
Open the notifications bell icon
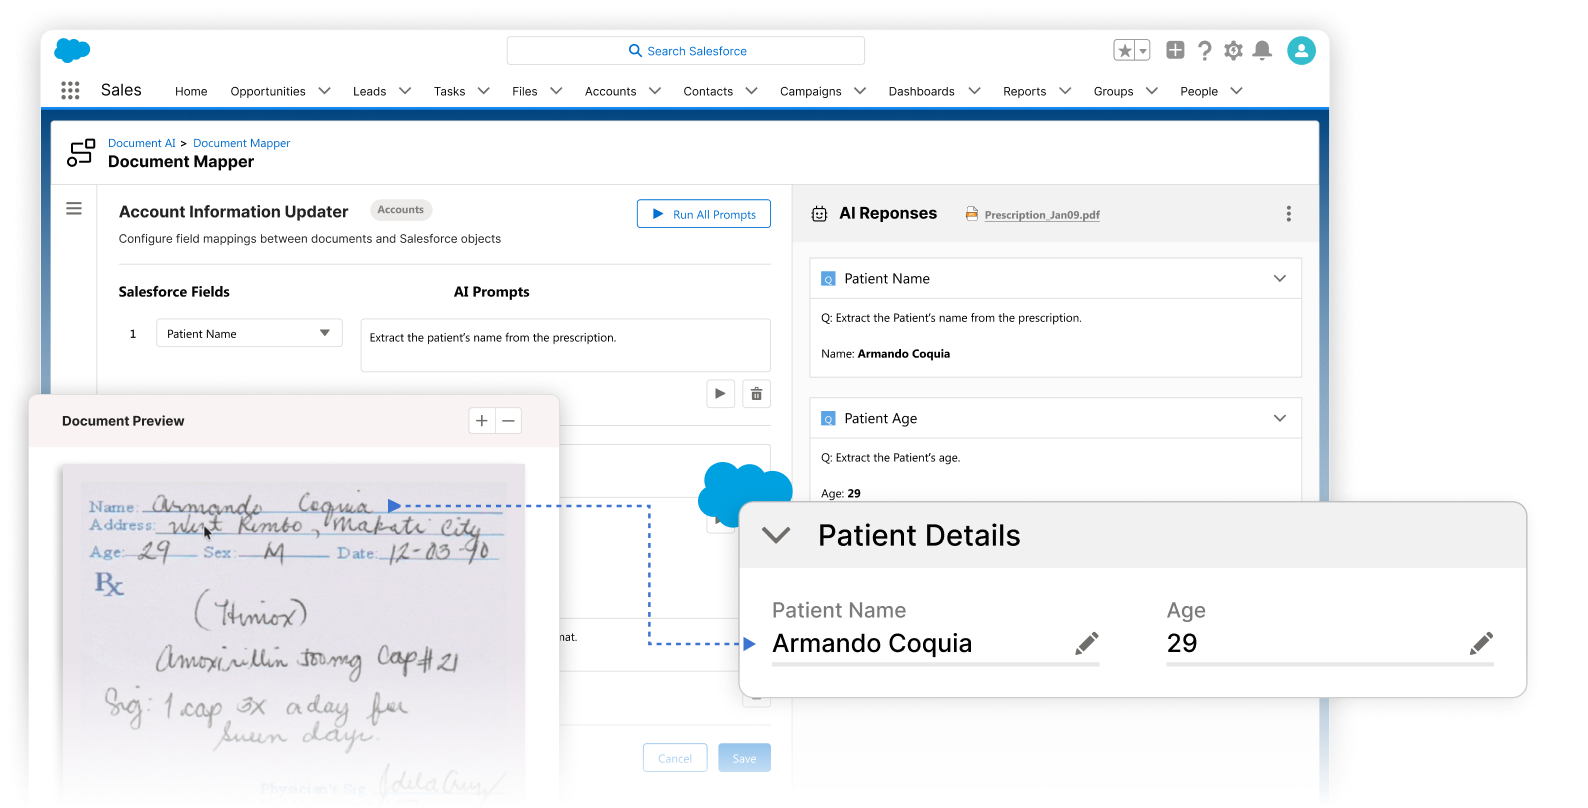(1263, 50)
